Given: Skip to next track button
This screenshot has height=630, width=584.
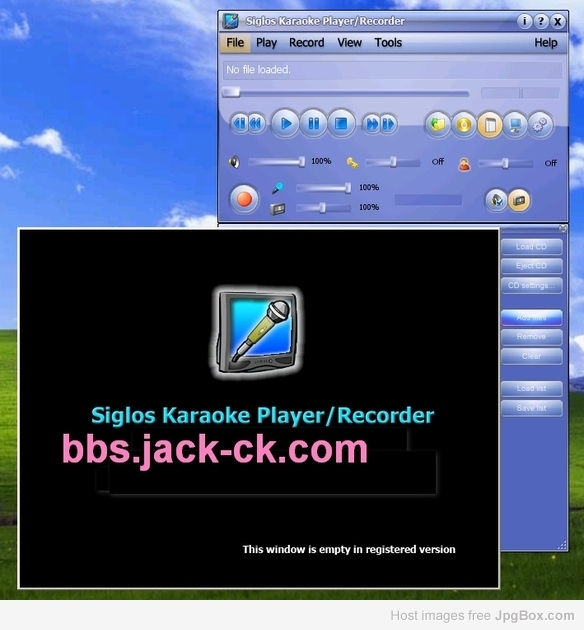Looking at the screenshot, I should (388, 124).
